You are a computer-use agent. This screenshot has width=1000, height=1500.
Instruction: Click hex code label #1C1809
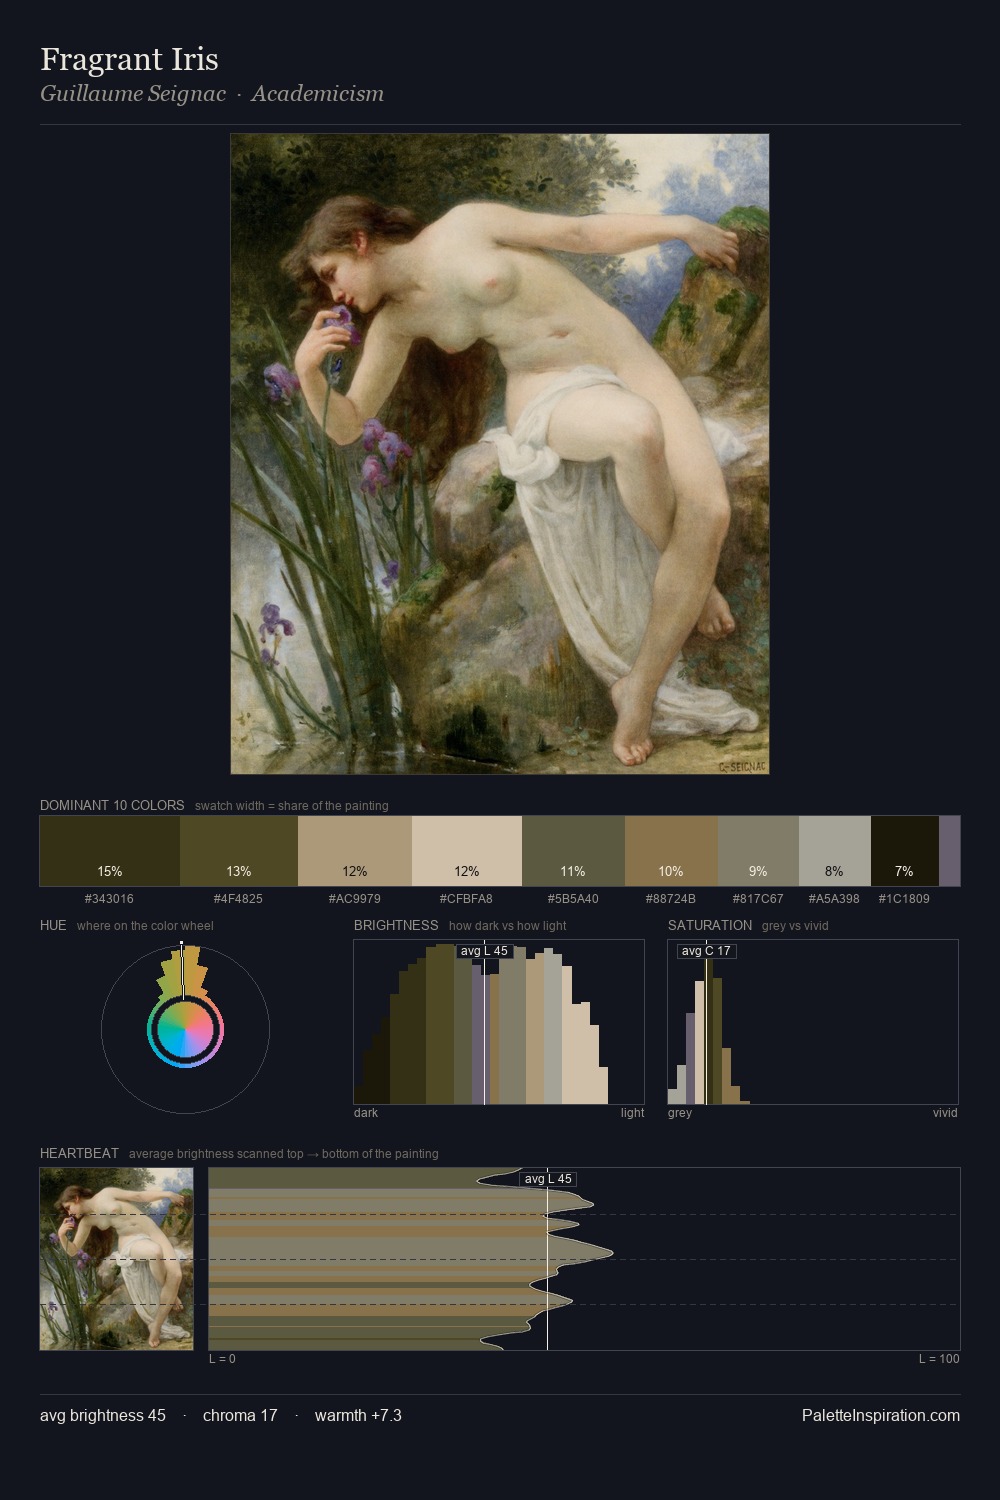(904, 899)
